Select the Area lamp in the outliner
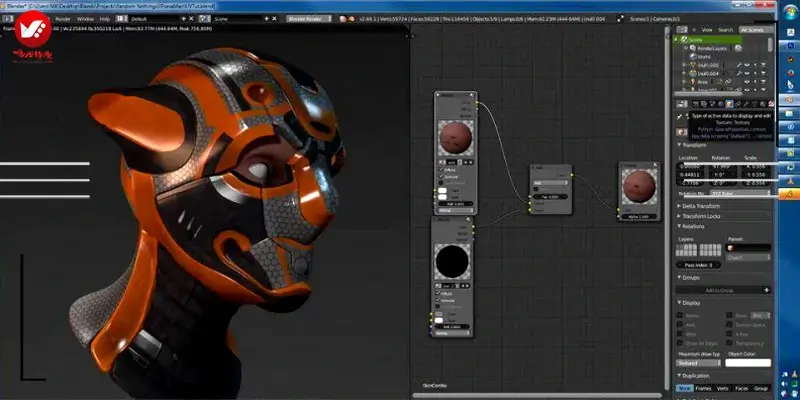The width and height of the screenshot is (800, 400). click(x=703, y=82)
